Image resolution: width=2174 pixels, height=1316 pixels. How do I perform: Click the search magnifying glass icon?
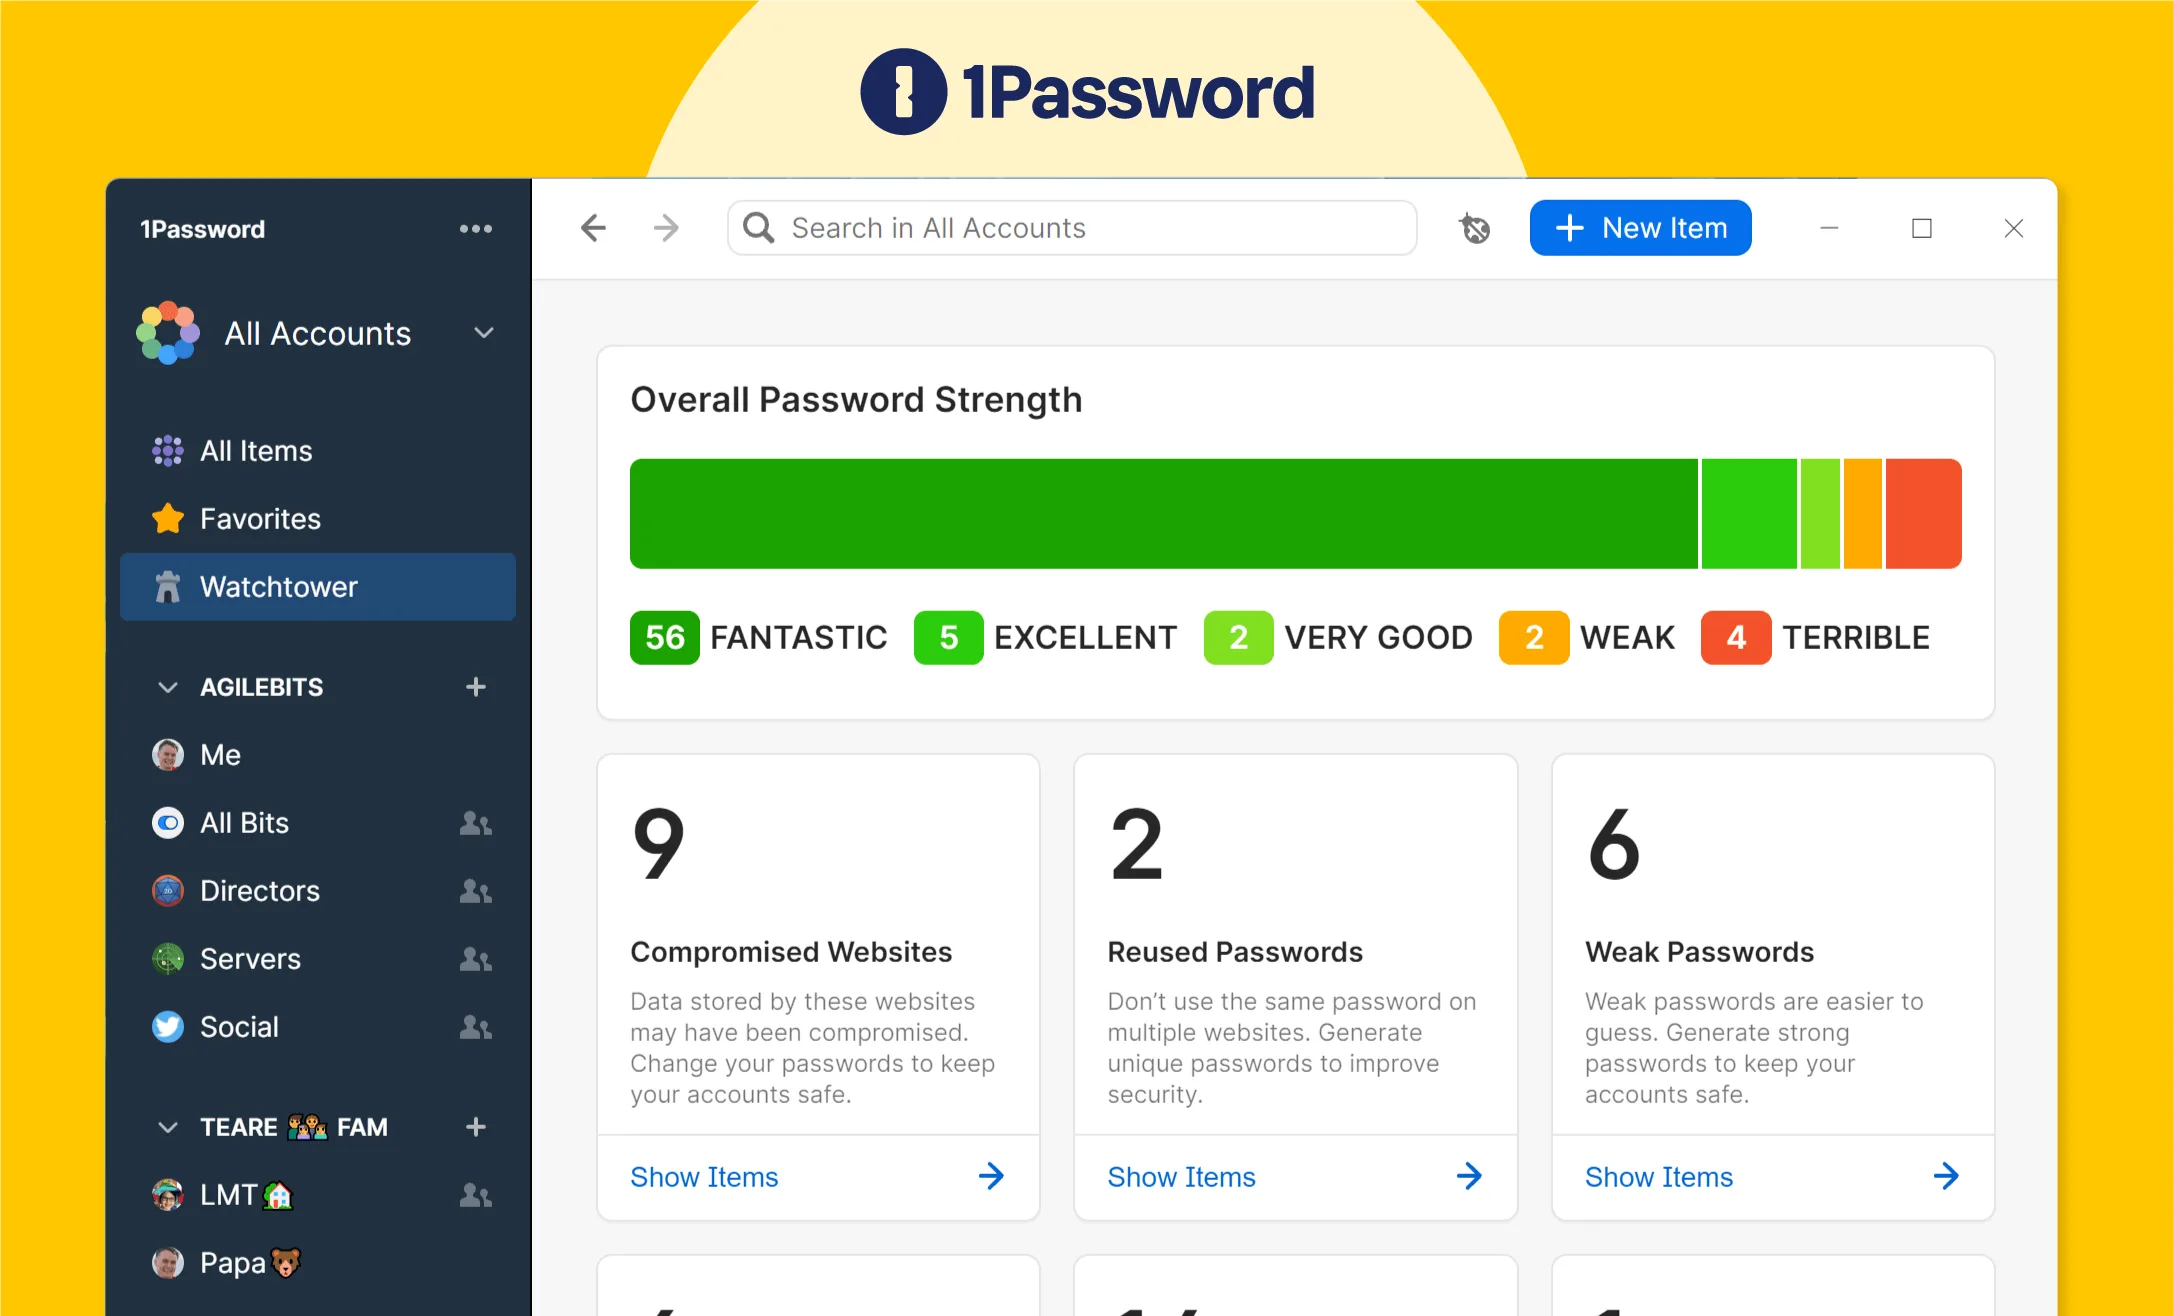[x=759, y=228]
